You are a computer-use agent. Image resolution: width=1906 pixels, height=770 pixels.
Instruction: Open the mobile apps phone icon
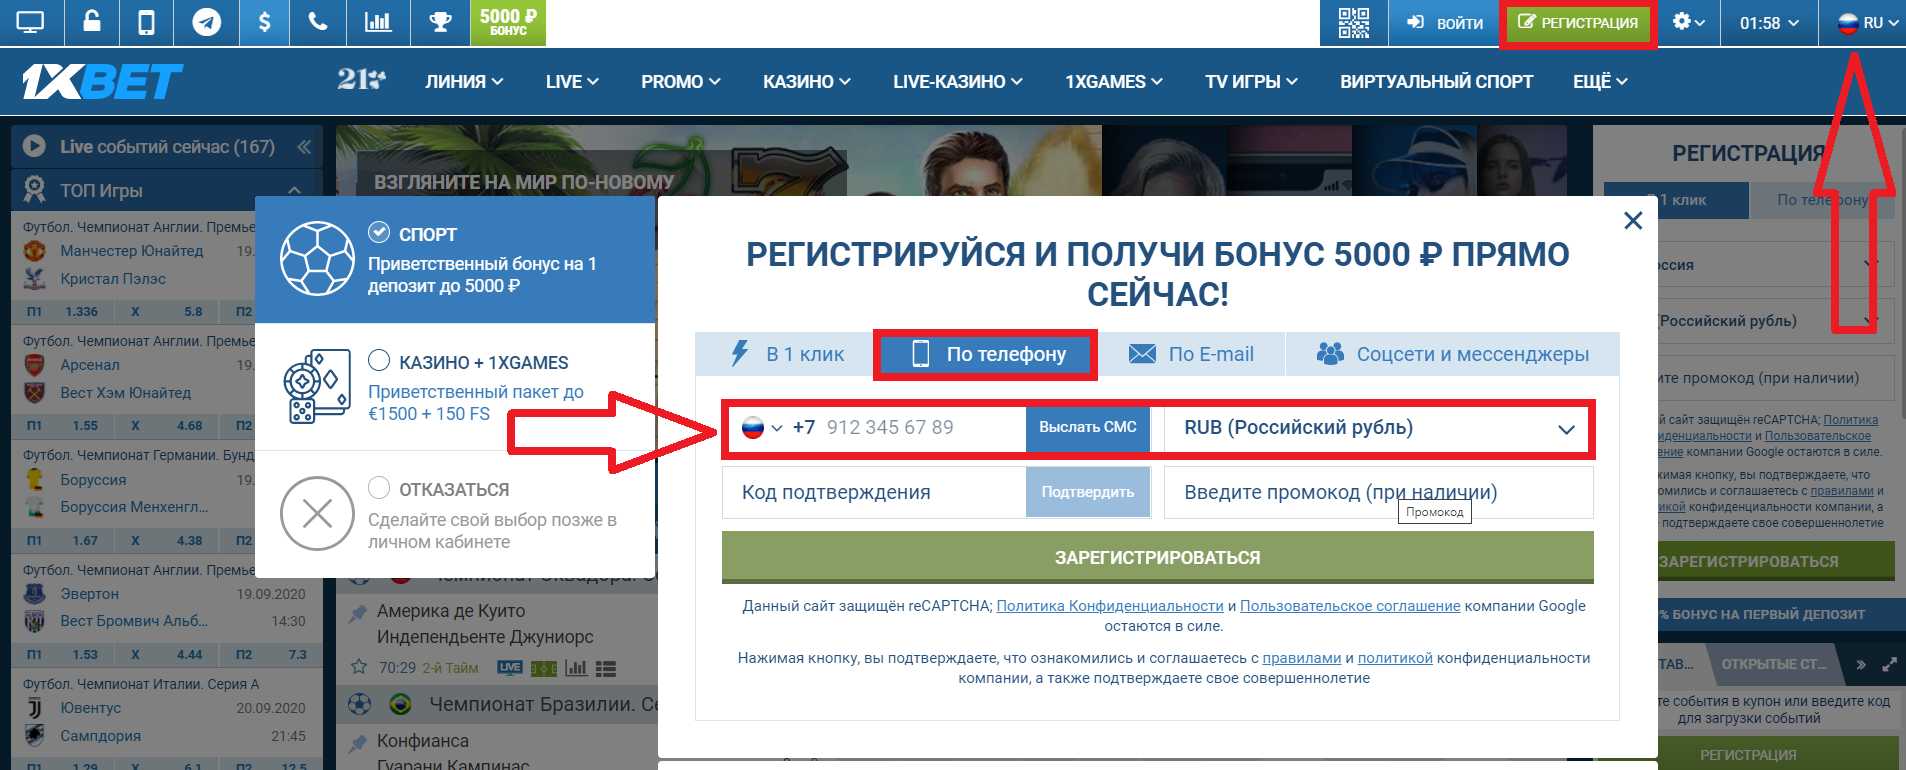146,22
